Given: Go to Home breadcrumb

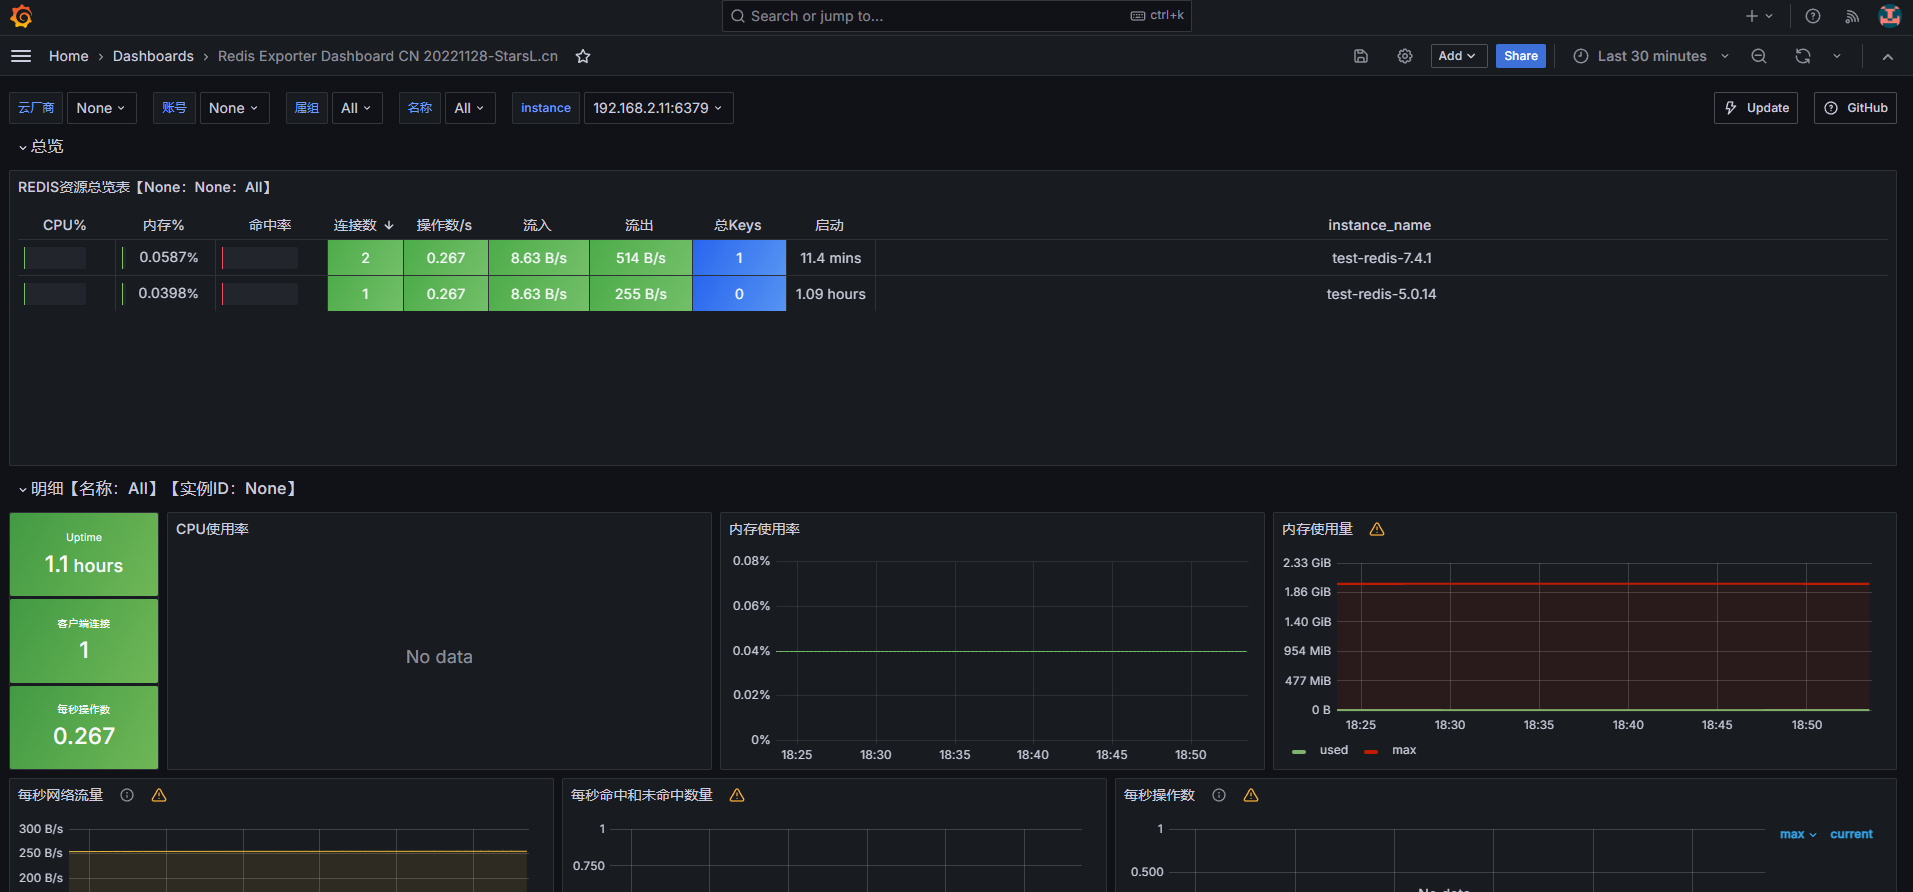Looking at the screenshot, I should 69,56.
